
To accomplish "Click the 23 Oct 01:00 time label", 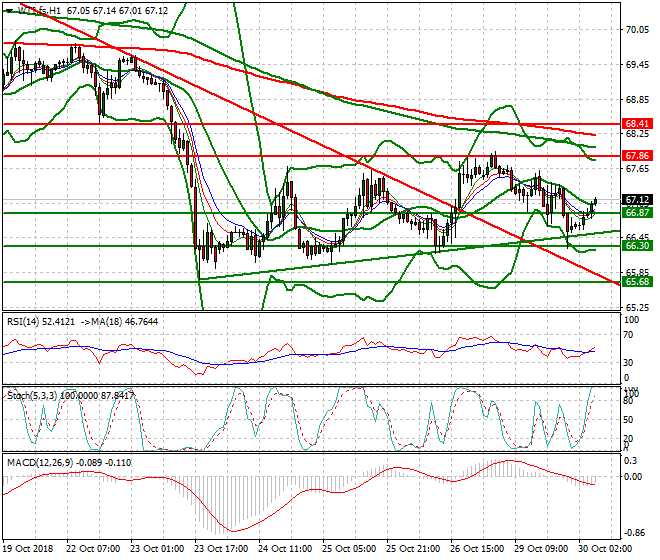I will (x=157, y=549).
